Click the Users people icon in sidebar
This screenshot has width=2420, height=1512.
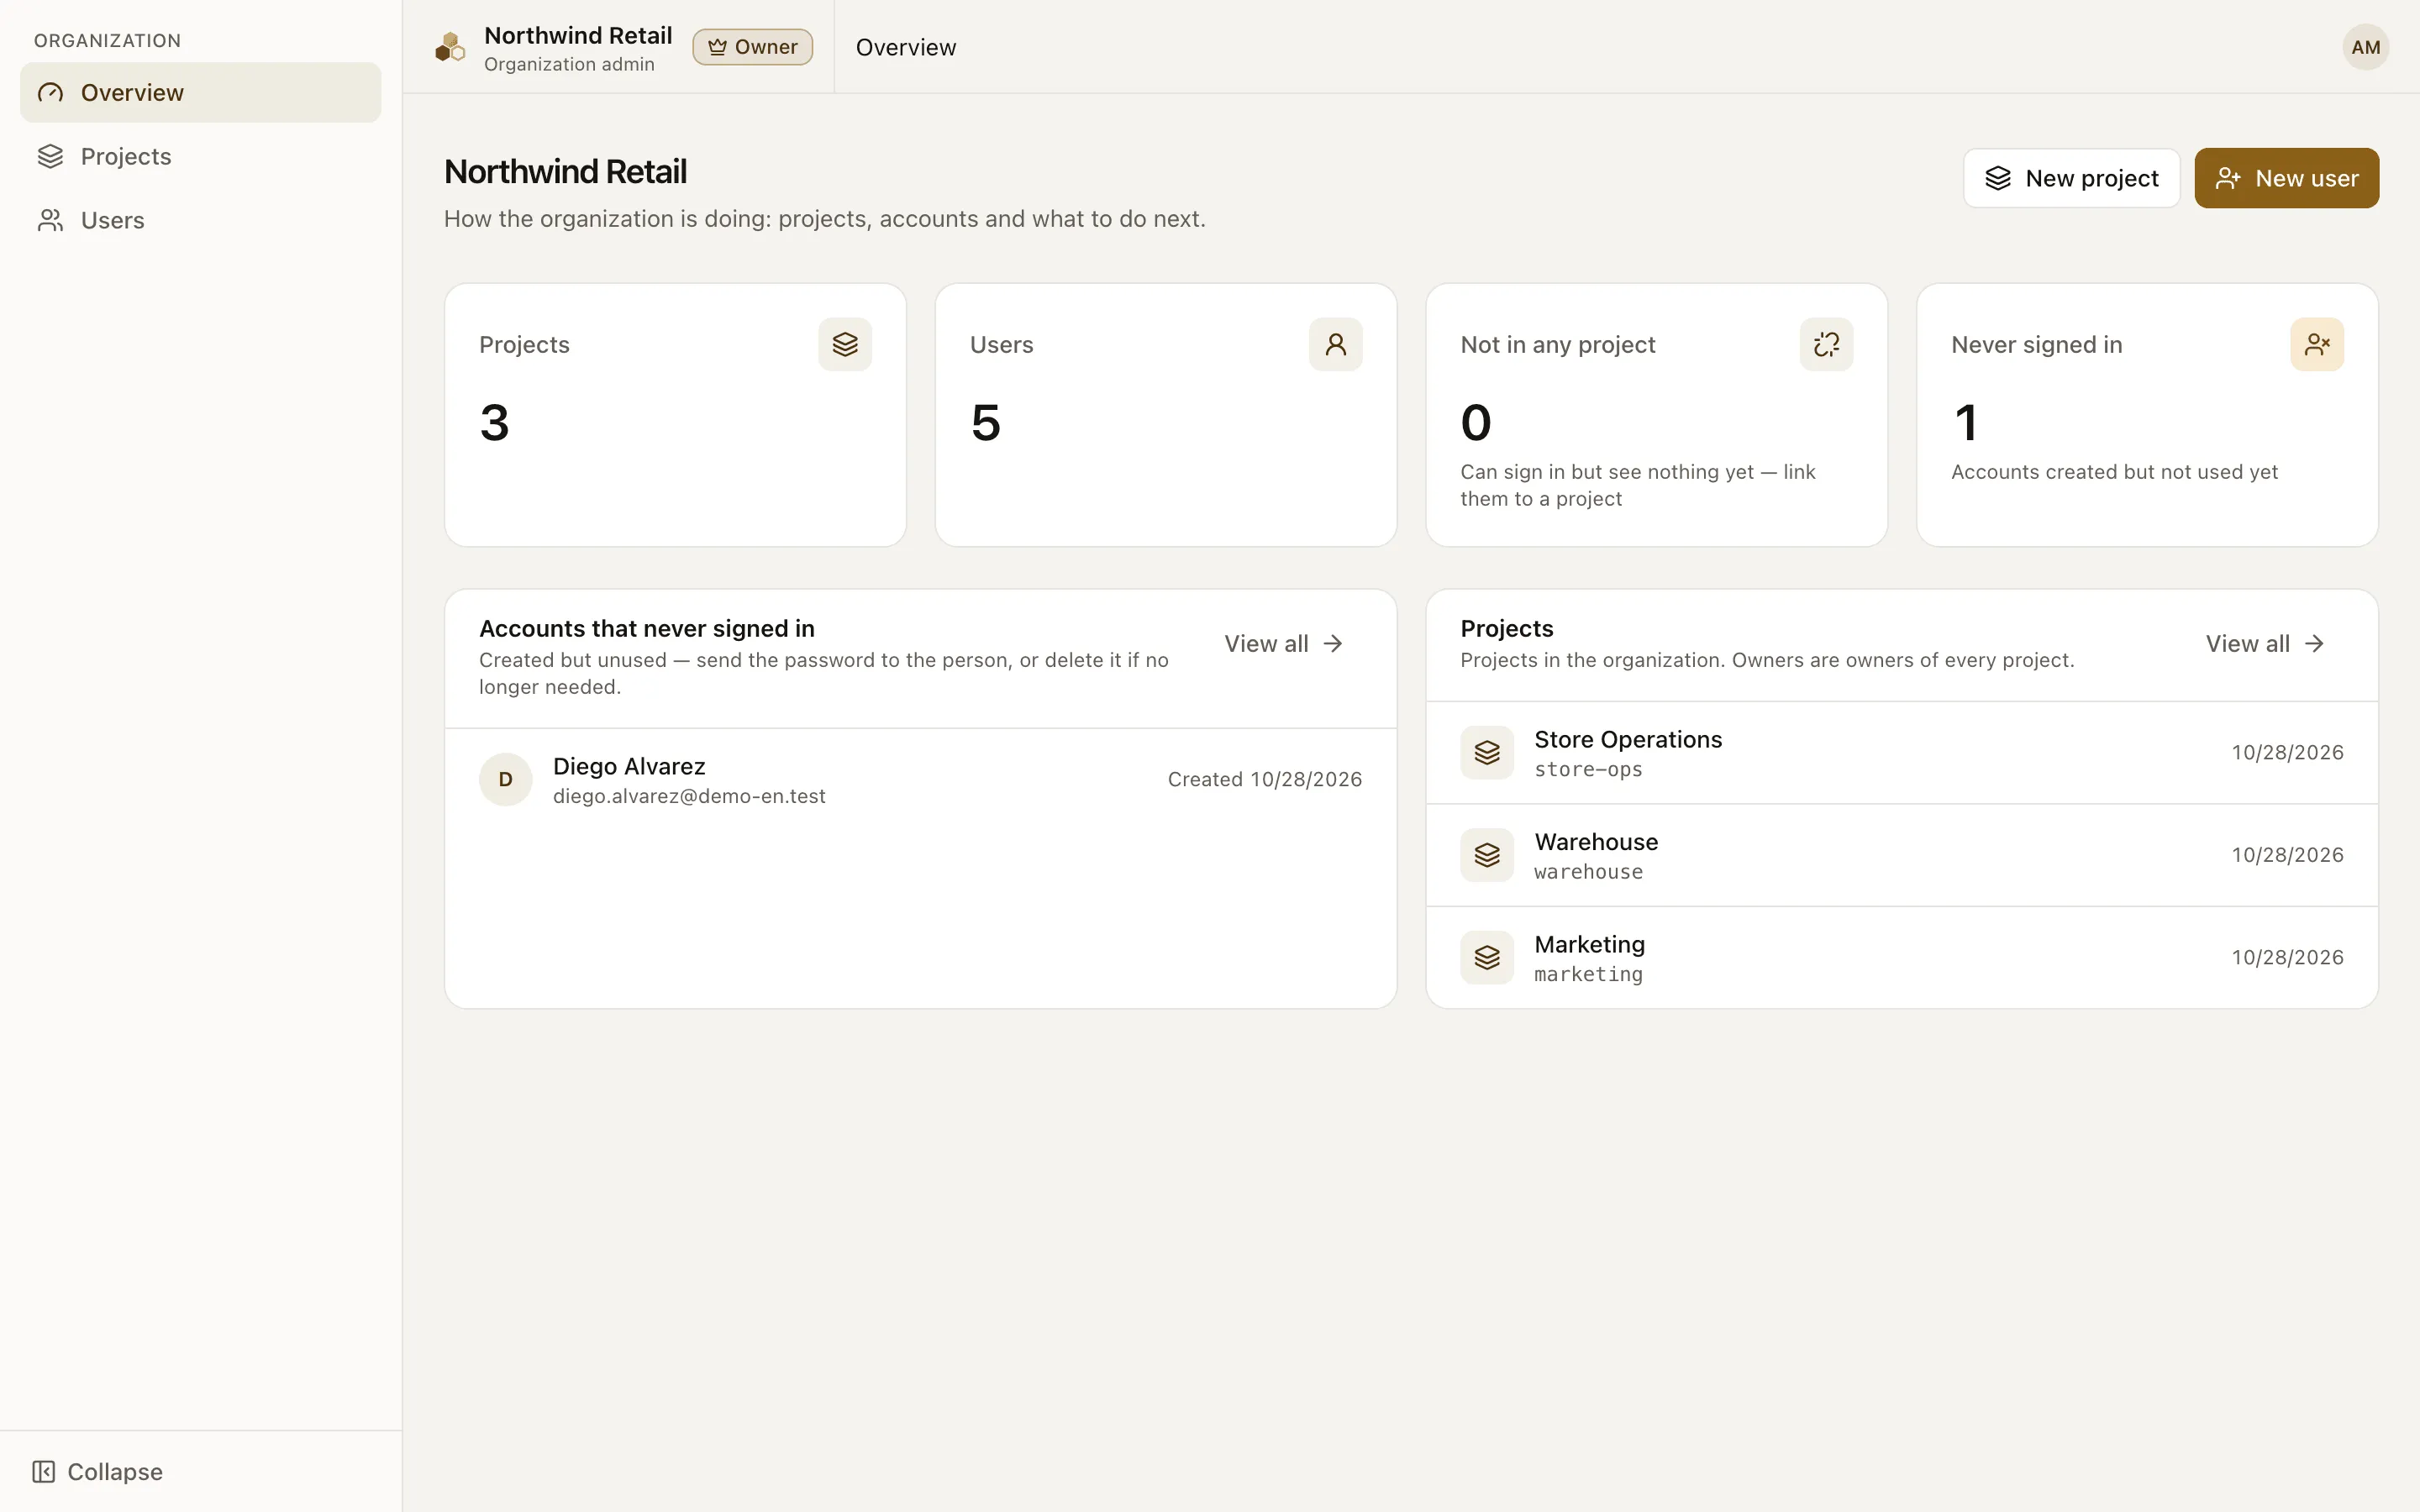(x=50, y=221)
